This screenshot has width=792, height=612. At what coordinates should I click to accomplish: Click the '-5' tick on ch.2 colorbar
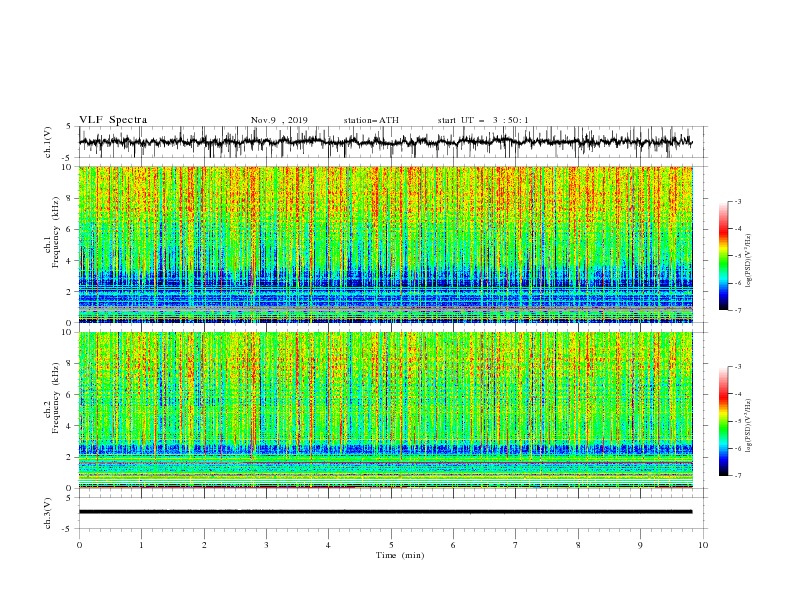(738, 421)
